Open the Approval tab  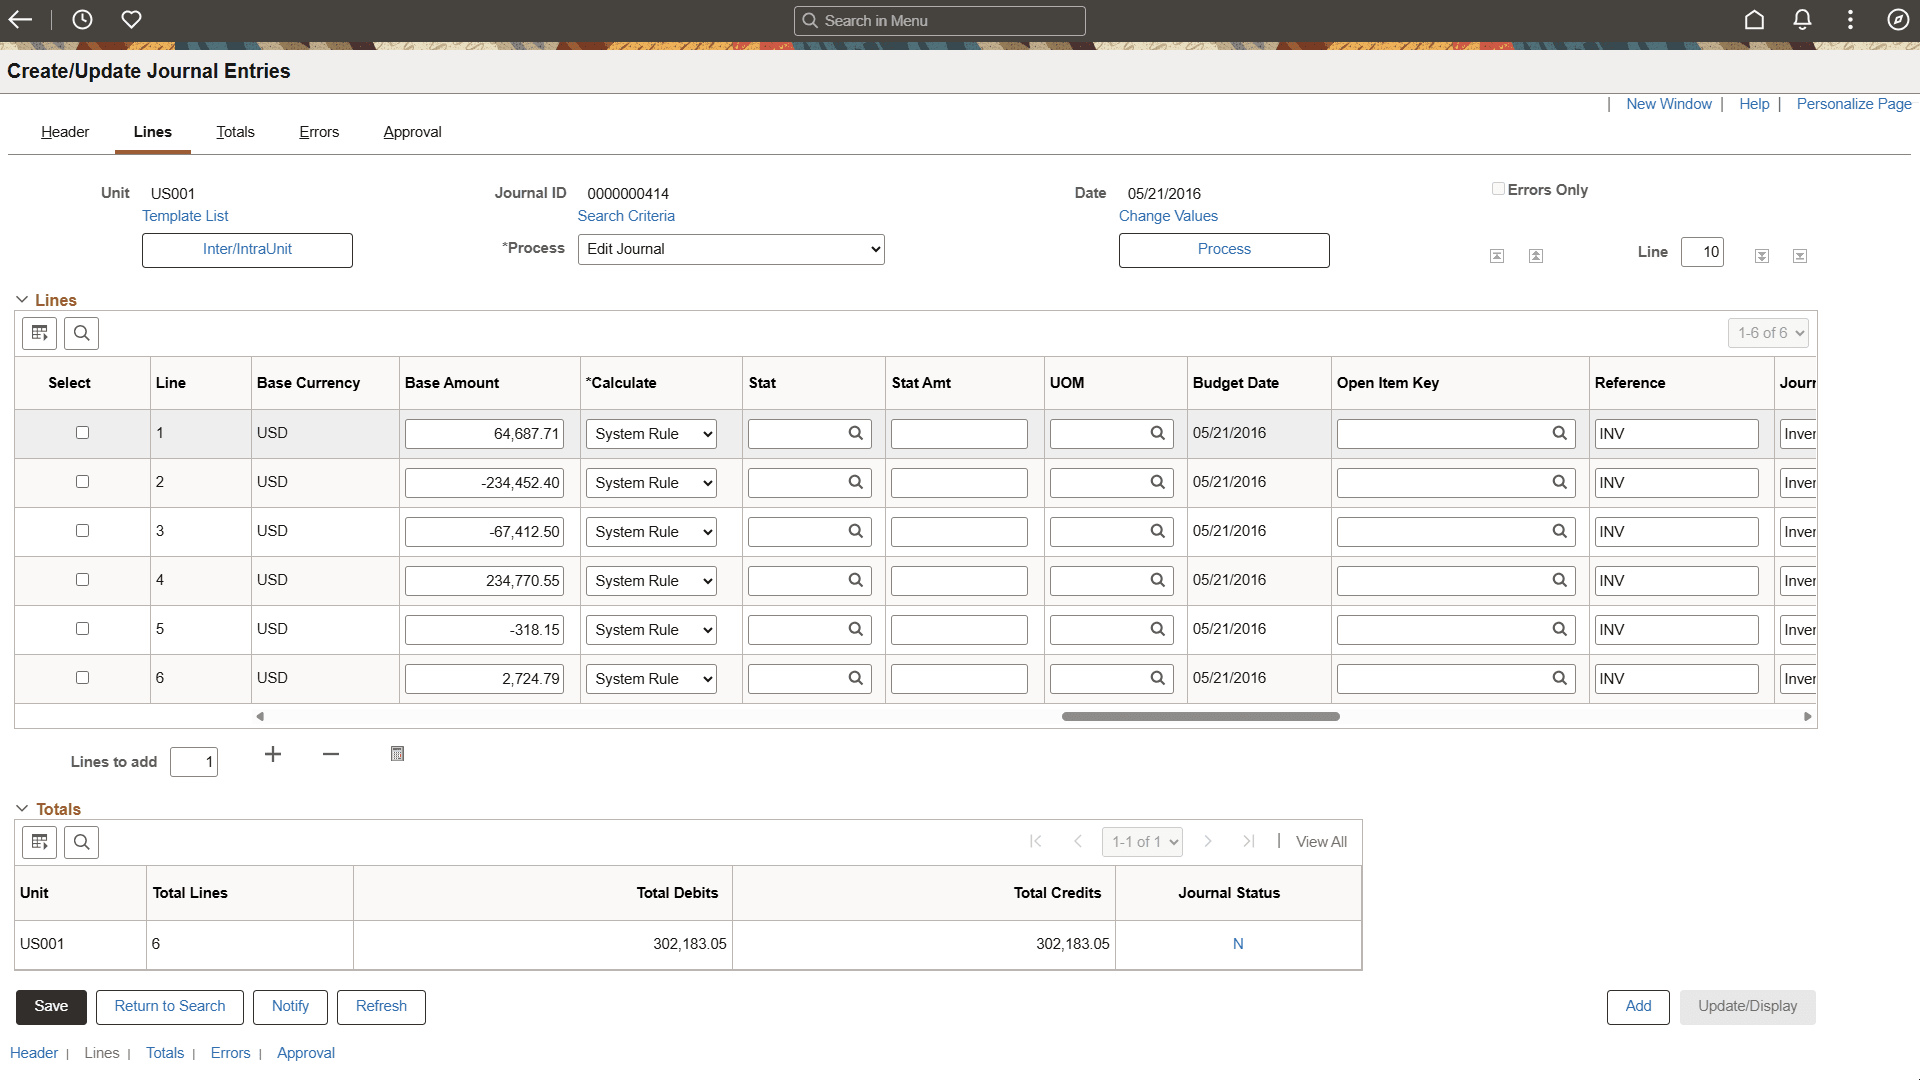412,132
